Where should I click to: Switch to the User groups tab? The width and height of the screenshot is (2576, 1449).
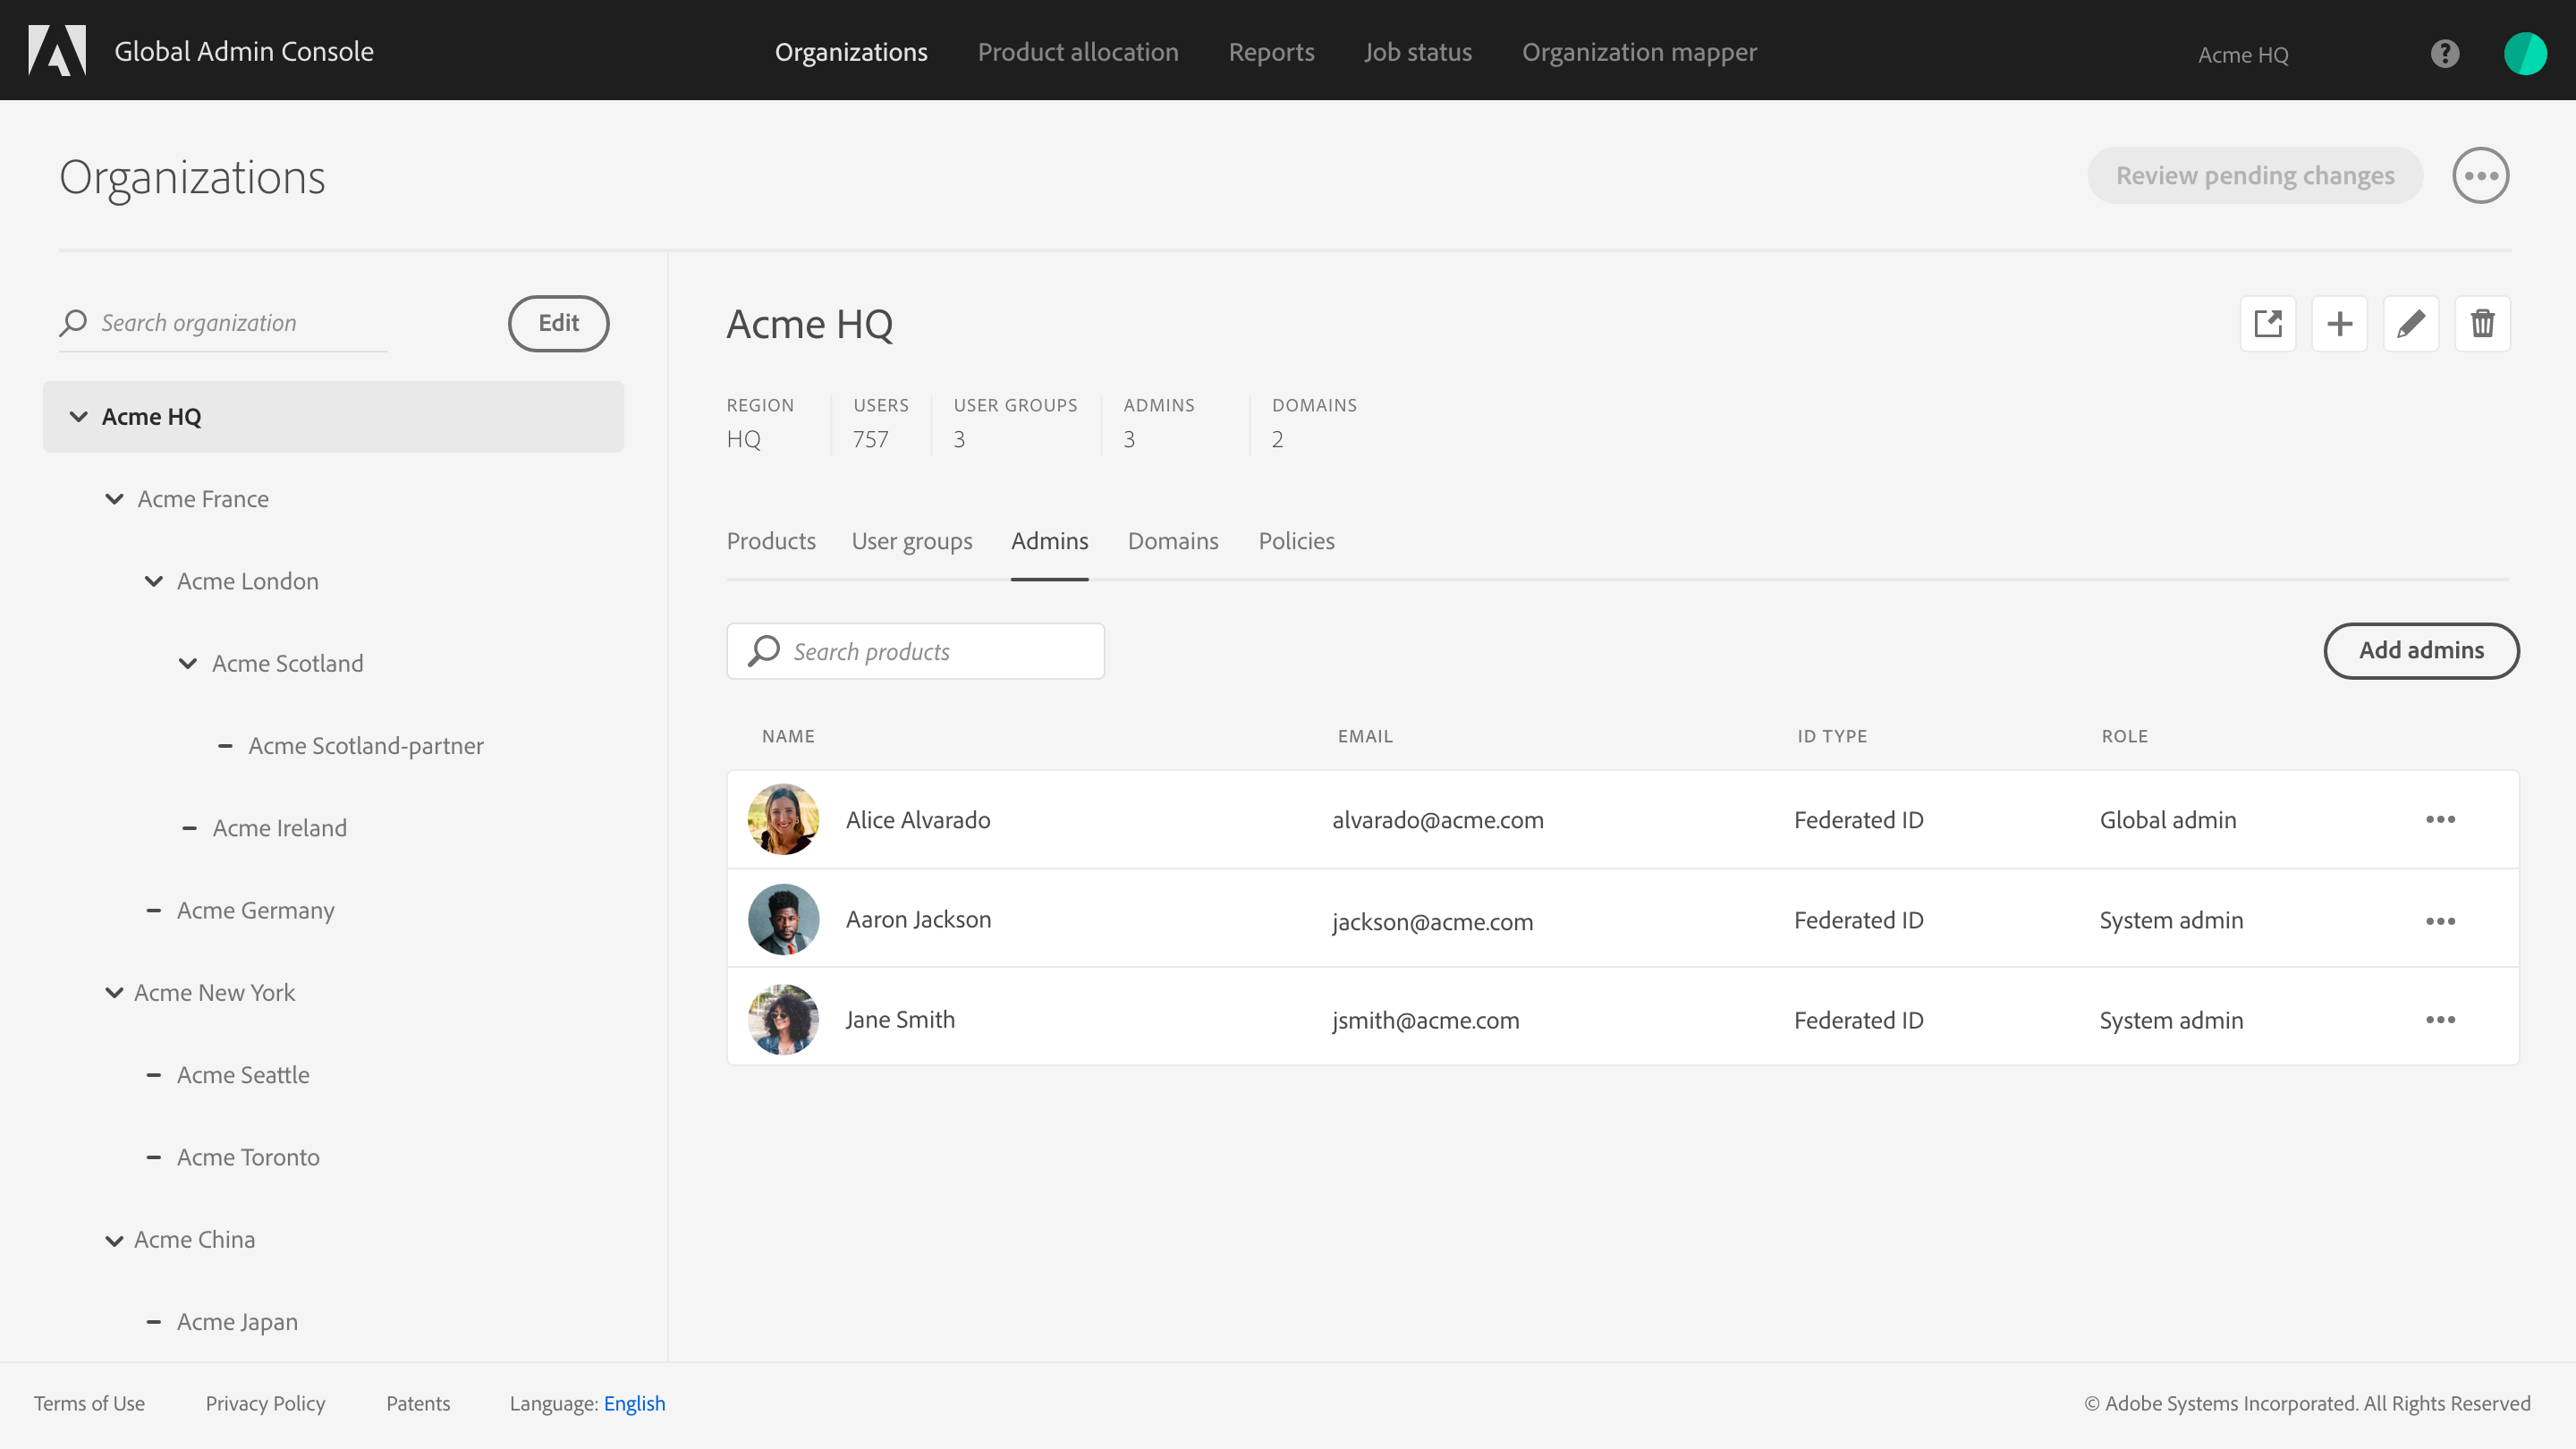point(912,541)
